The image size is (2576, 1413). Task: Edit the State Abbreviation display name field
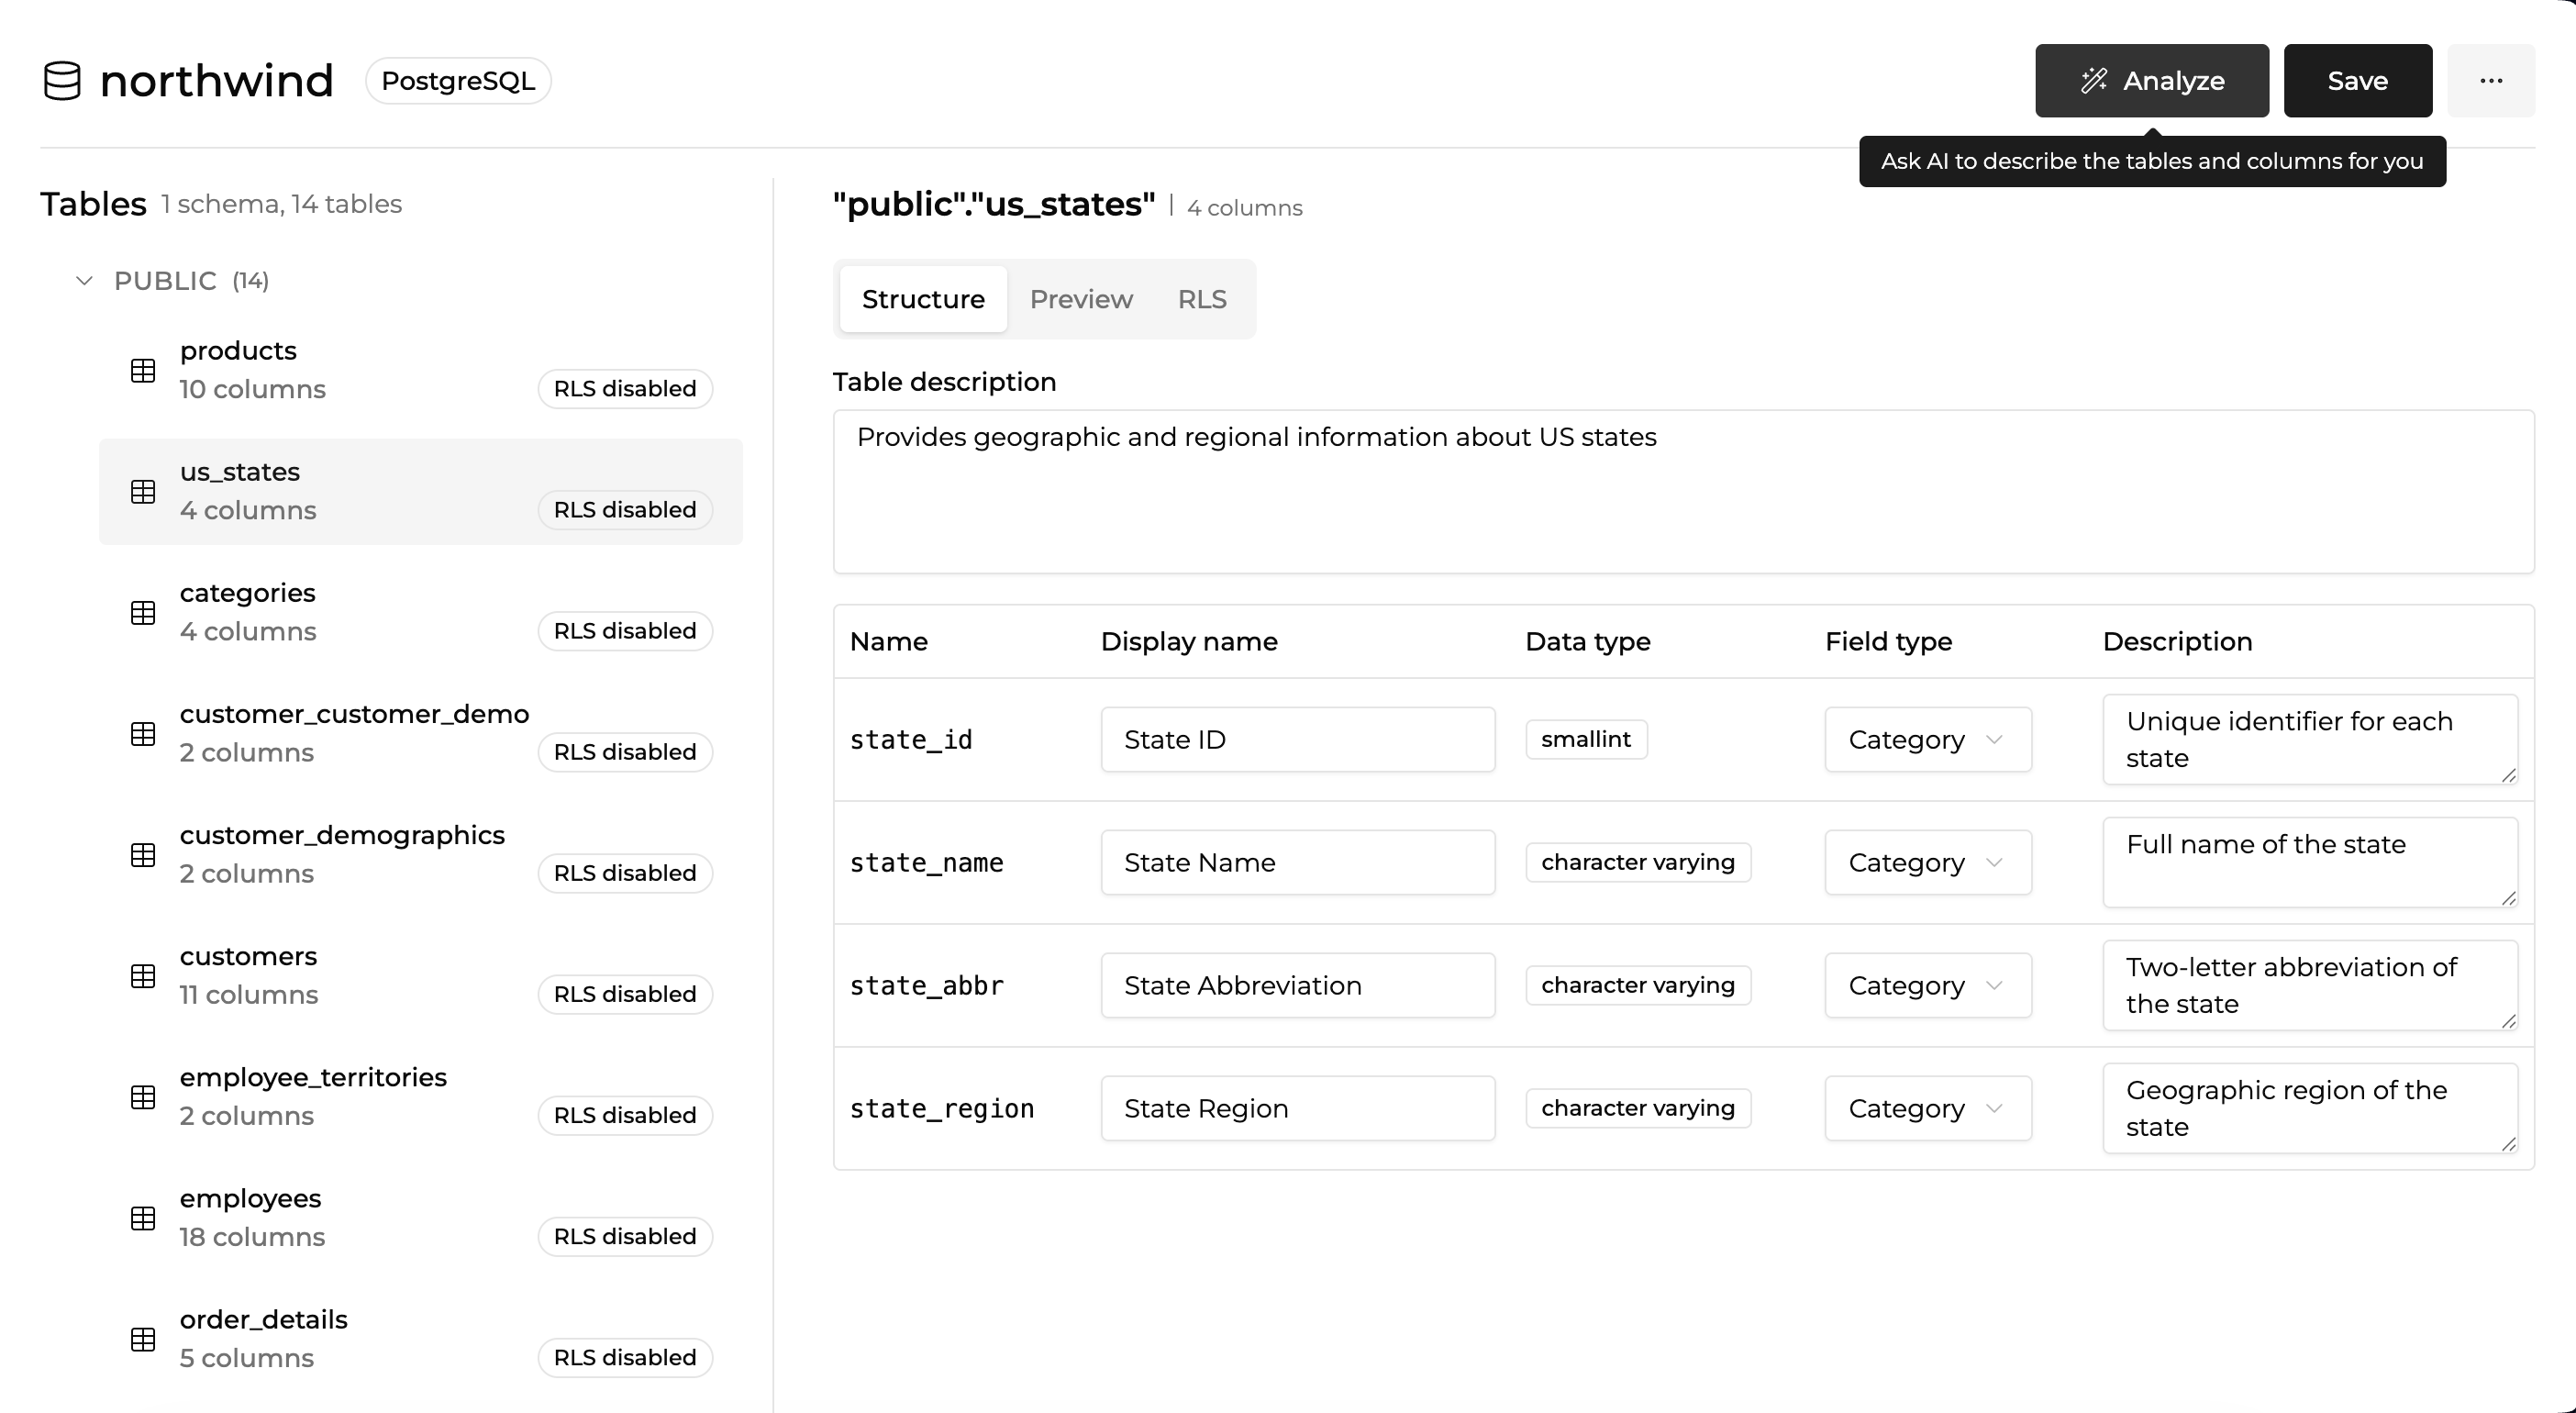[x=1297, y=986]
